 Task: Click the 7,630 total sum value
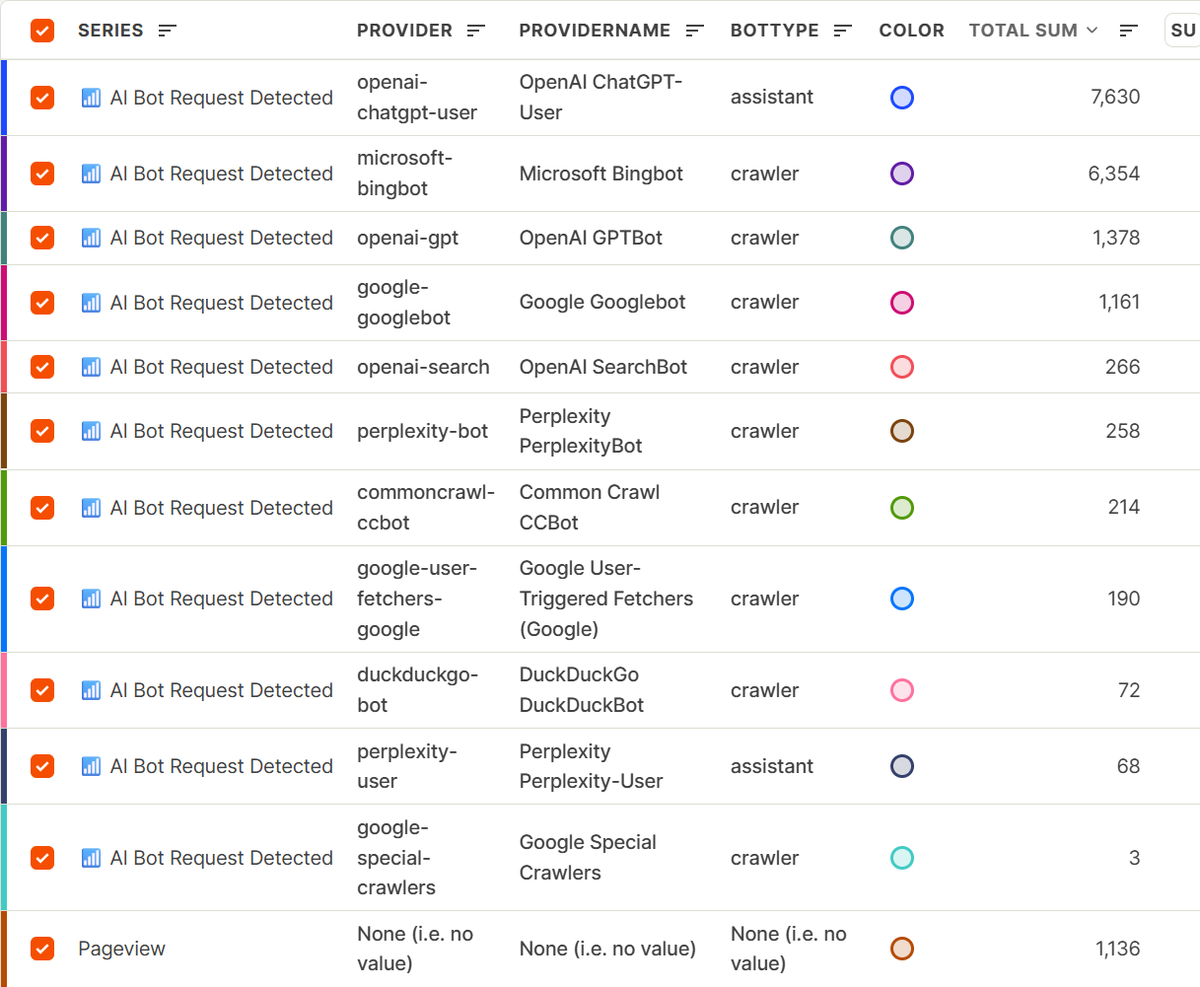1113,98
